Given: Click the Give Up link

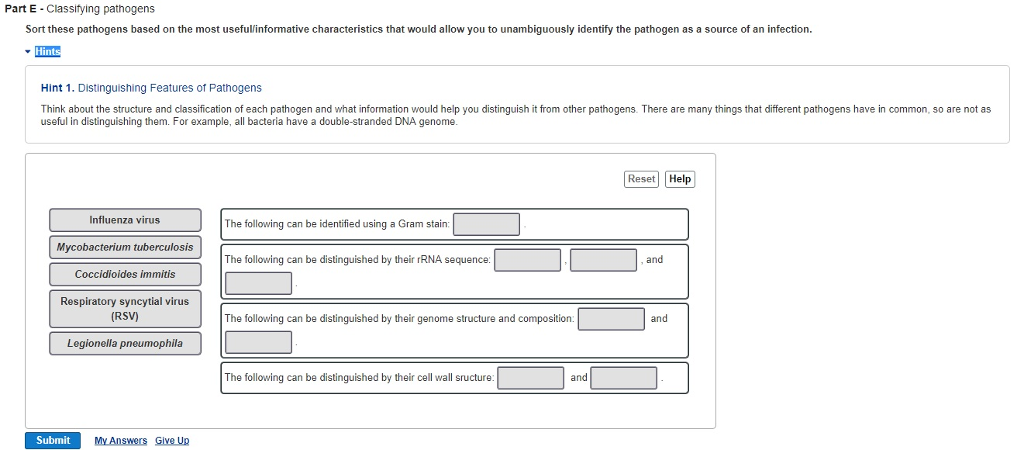Looking at the screenshot, I should coord(172,441).
